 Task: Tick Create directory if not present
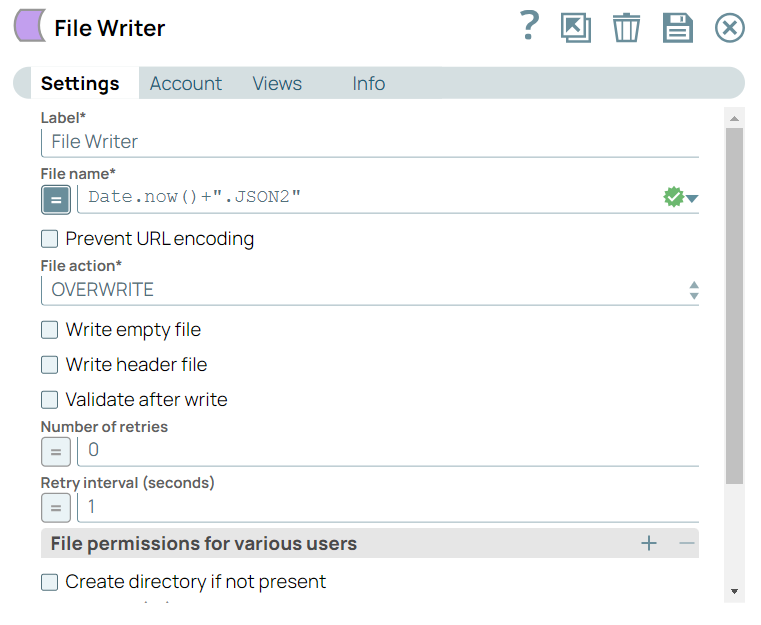pos(49,582)
